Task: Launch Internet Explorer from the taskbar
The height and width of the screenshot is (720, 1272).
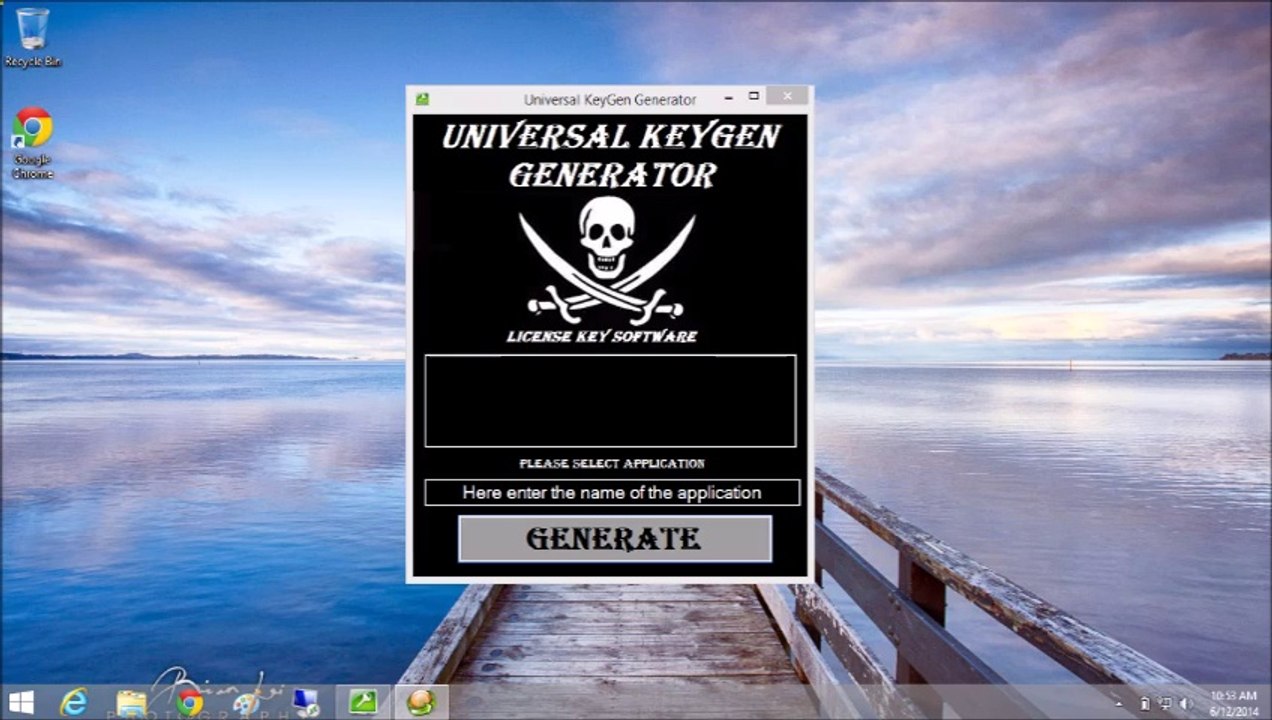Action: point(74,702)
